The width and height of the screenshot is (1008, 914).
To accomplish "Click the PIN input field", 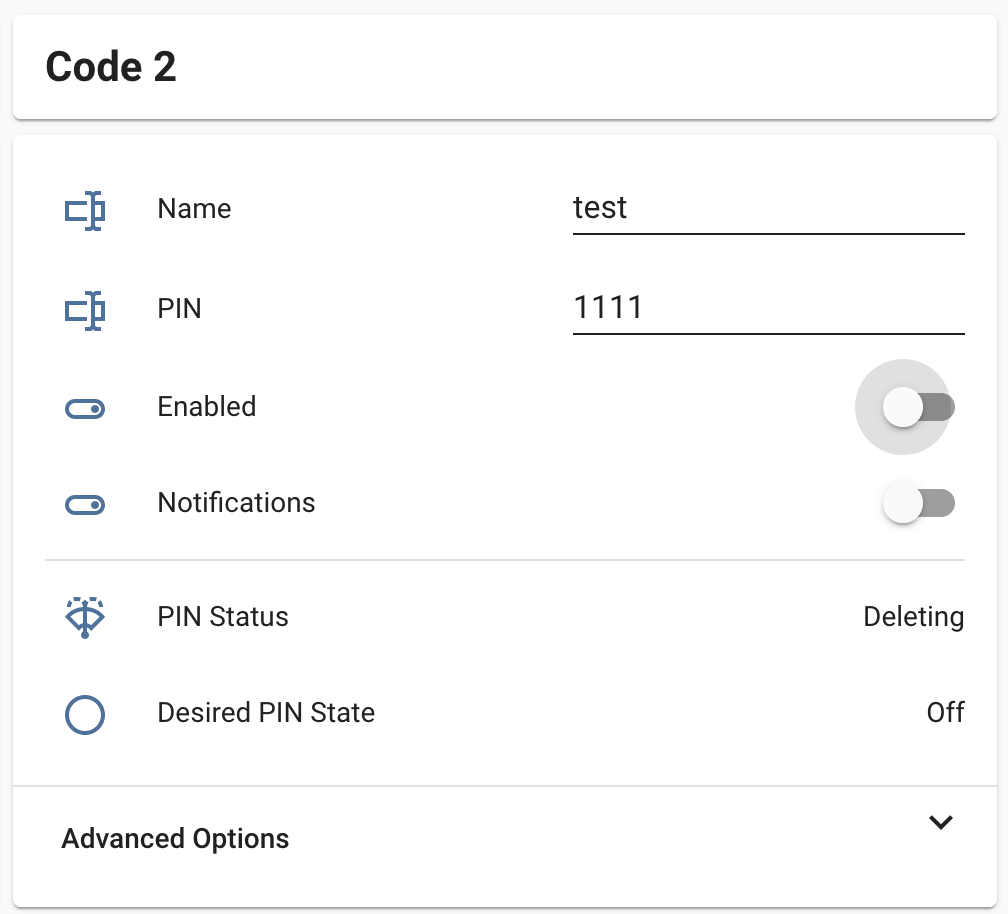I will coord(767,308).
